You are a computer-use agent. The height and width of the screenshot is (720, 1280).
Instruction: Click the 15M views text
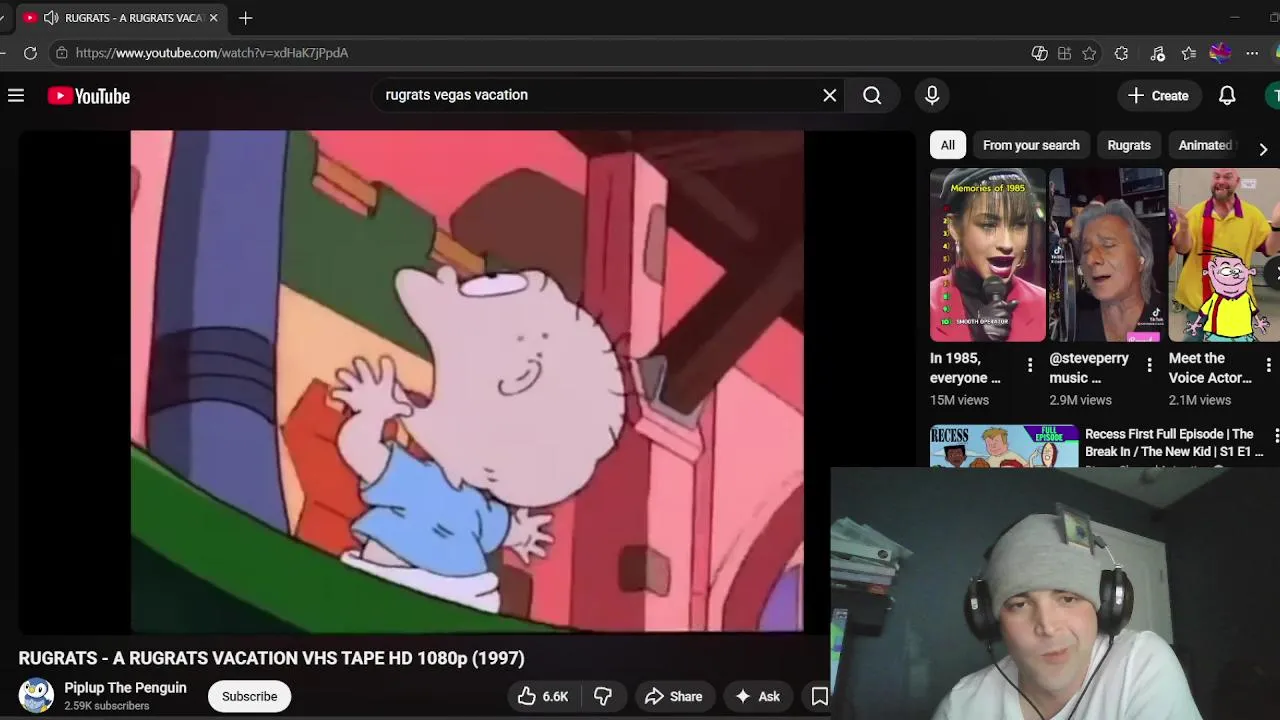959,400
